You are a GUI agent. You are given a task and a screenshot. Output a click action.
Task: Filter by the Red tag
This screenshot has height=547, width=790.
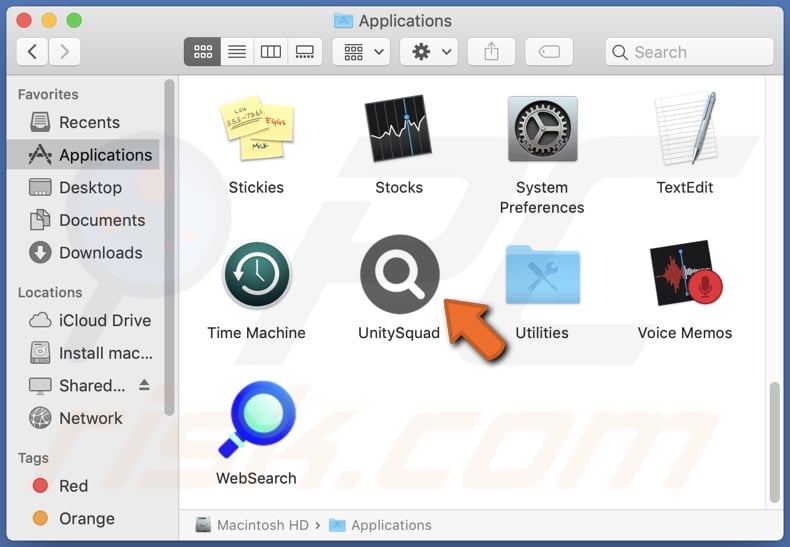coord(83,486)
